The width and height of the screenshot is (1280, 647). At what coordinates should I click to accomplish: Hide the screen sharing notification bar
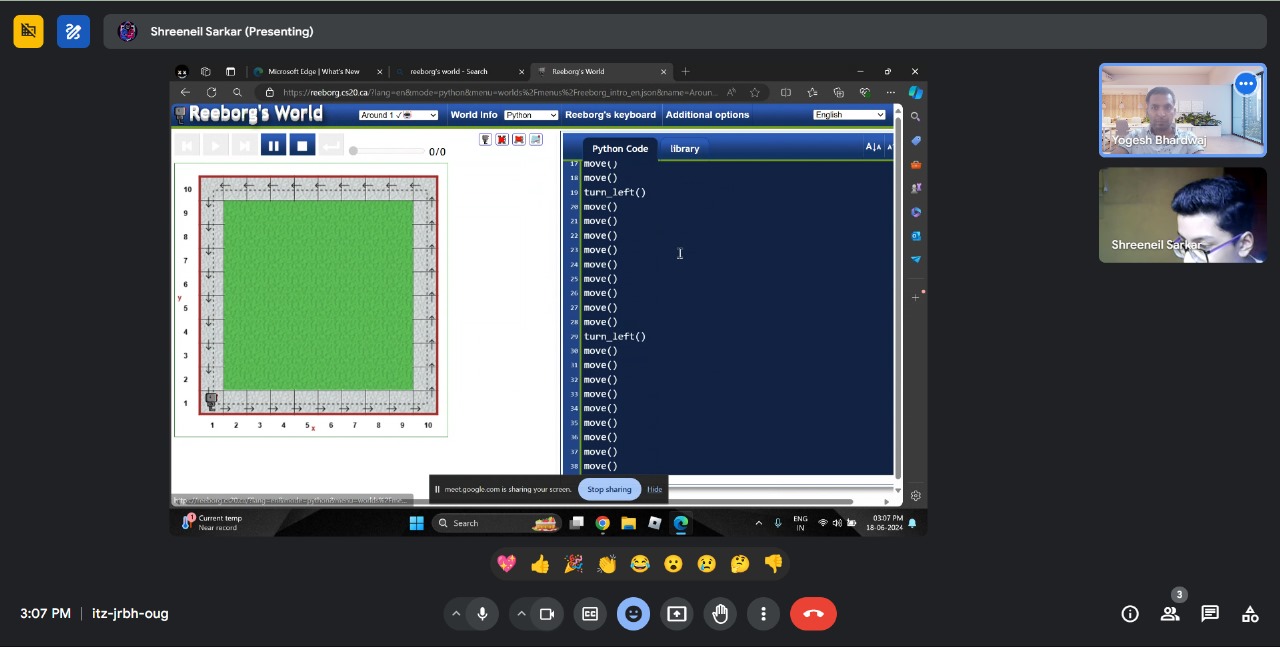click(654, 490)
